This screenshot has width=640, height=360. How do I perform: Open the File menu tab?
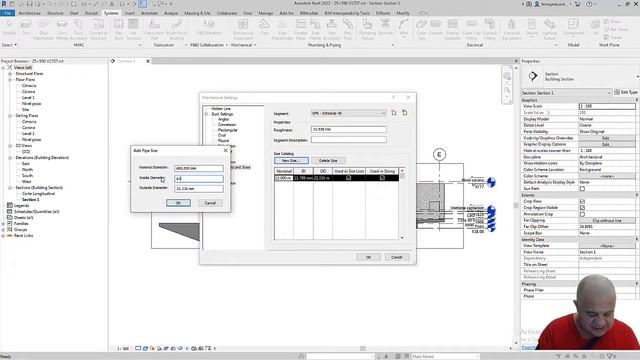coord(8,13)
